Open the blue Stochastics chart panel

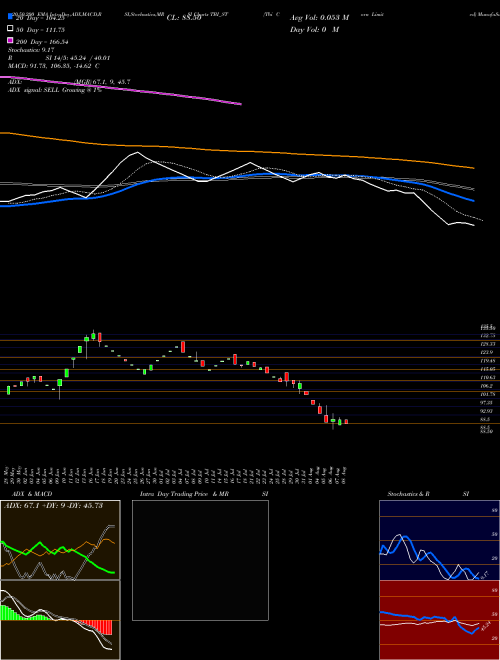[x=439, y=540]
